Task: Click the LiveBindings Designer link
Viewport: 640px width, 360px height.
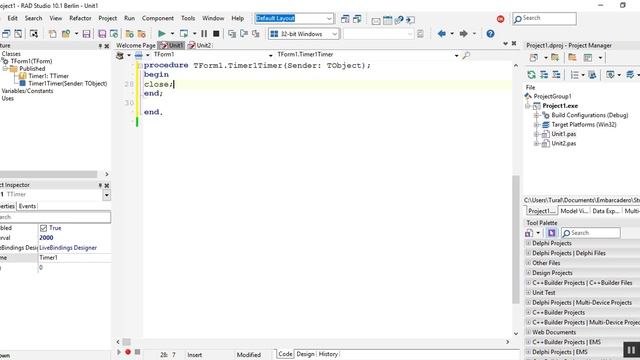Action: click(x=68, y=248)
